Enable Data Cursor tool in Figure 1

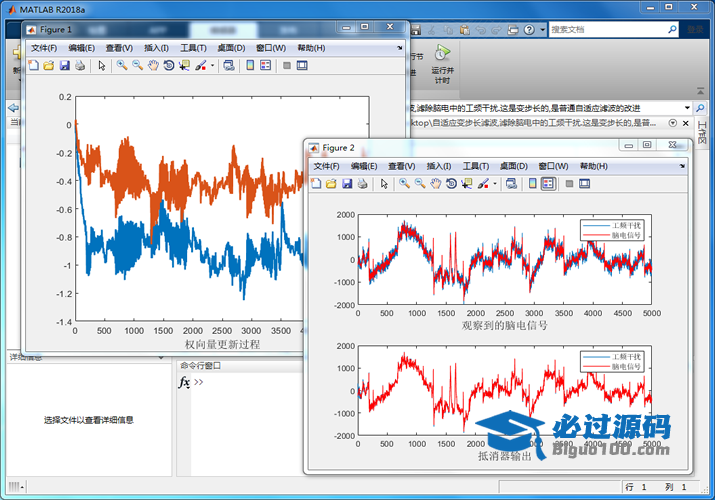(184, 66)
